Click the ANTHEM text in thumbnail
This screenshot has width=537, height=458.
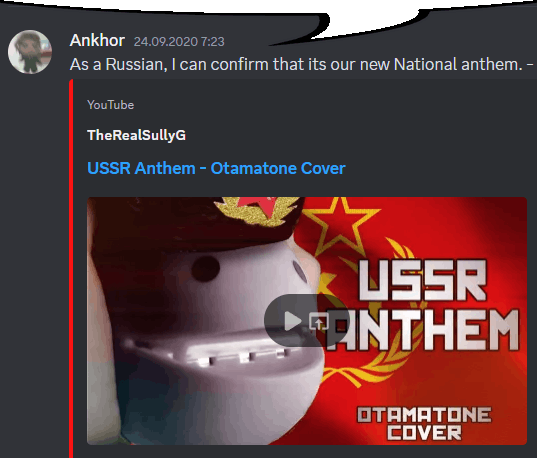point(422,330)
